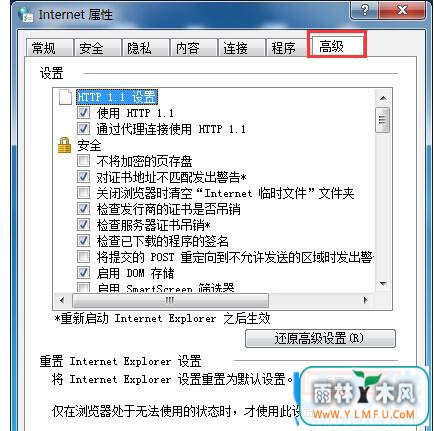Screen dimensions: 434x431
Task: Enable 不将加密的页存盘 checkbox
Action: 83,161
